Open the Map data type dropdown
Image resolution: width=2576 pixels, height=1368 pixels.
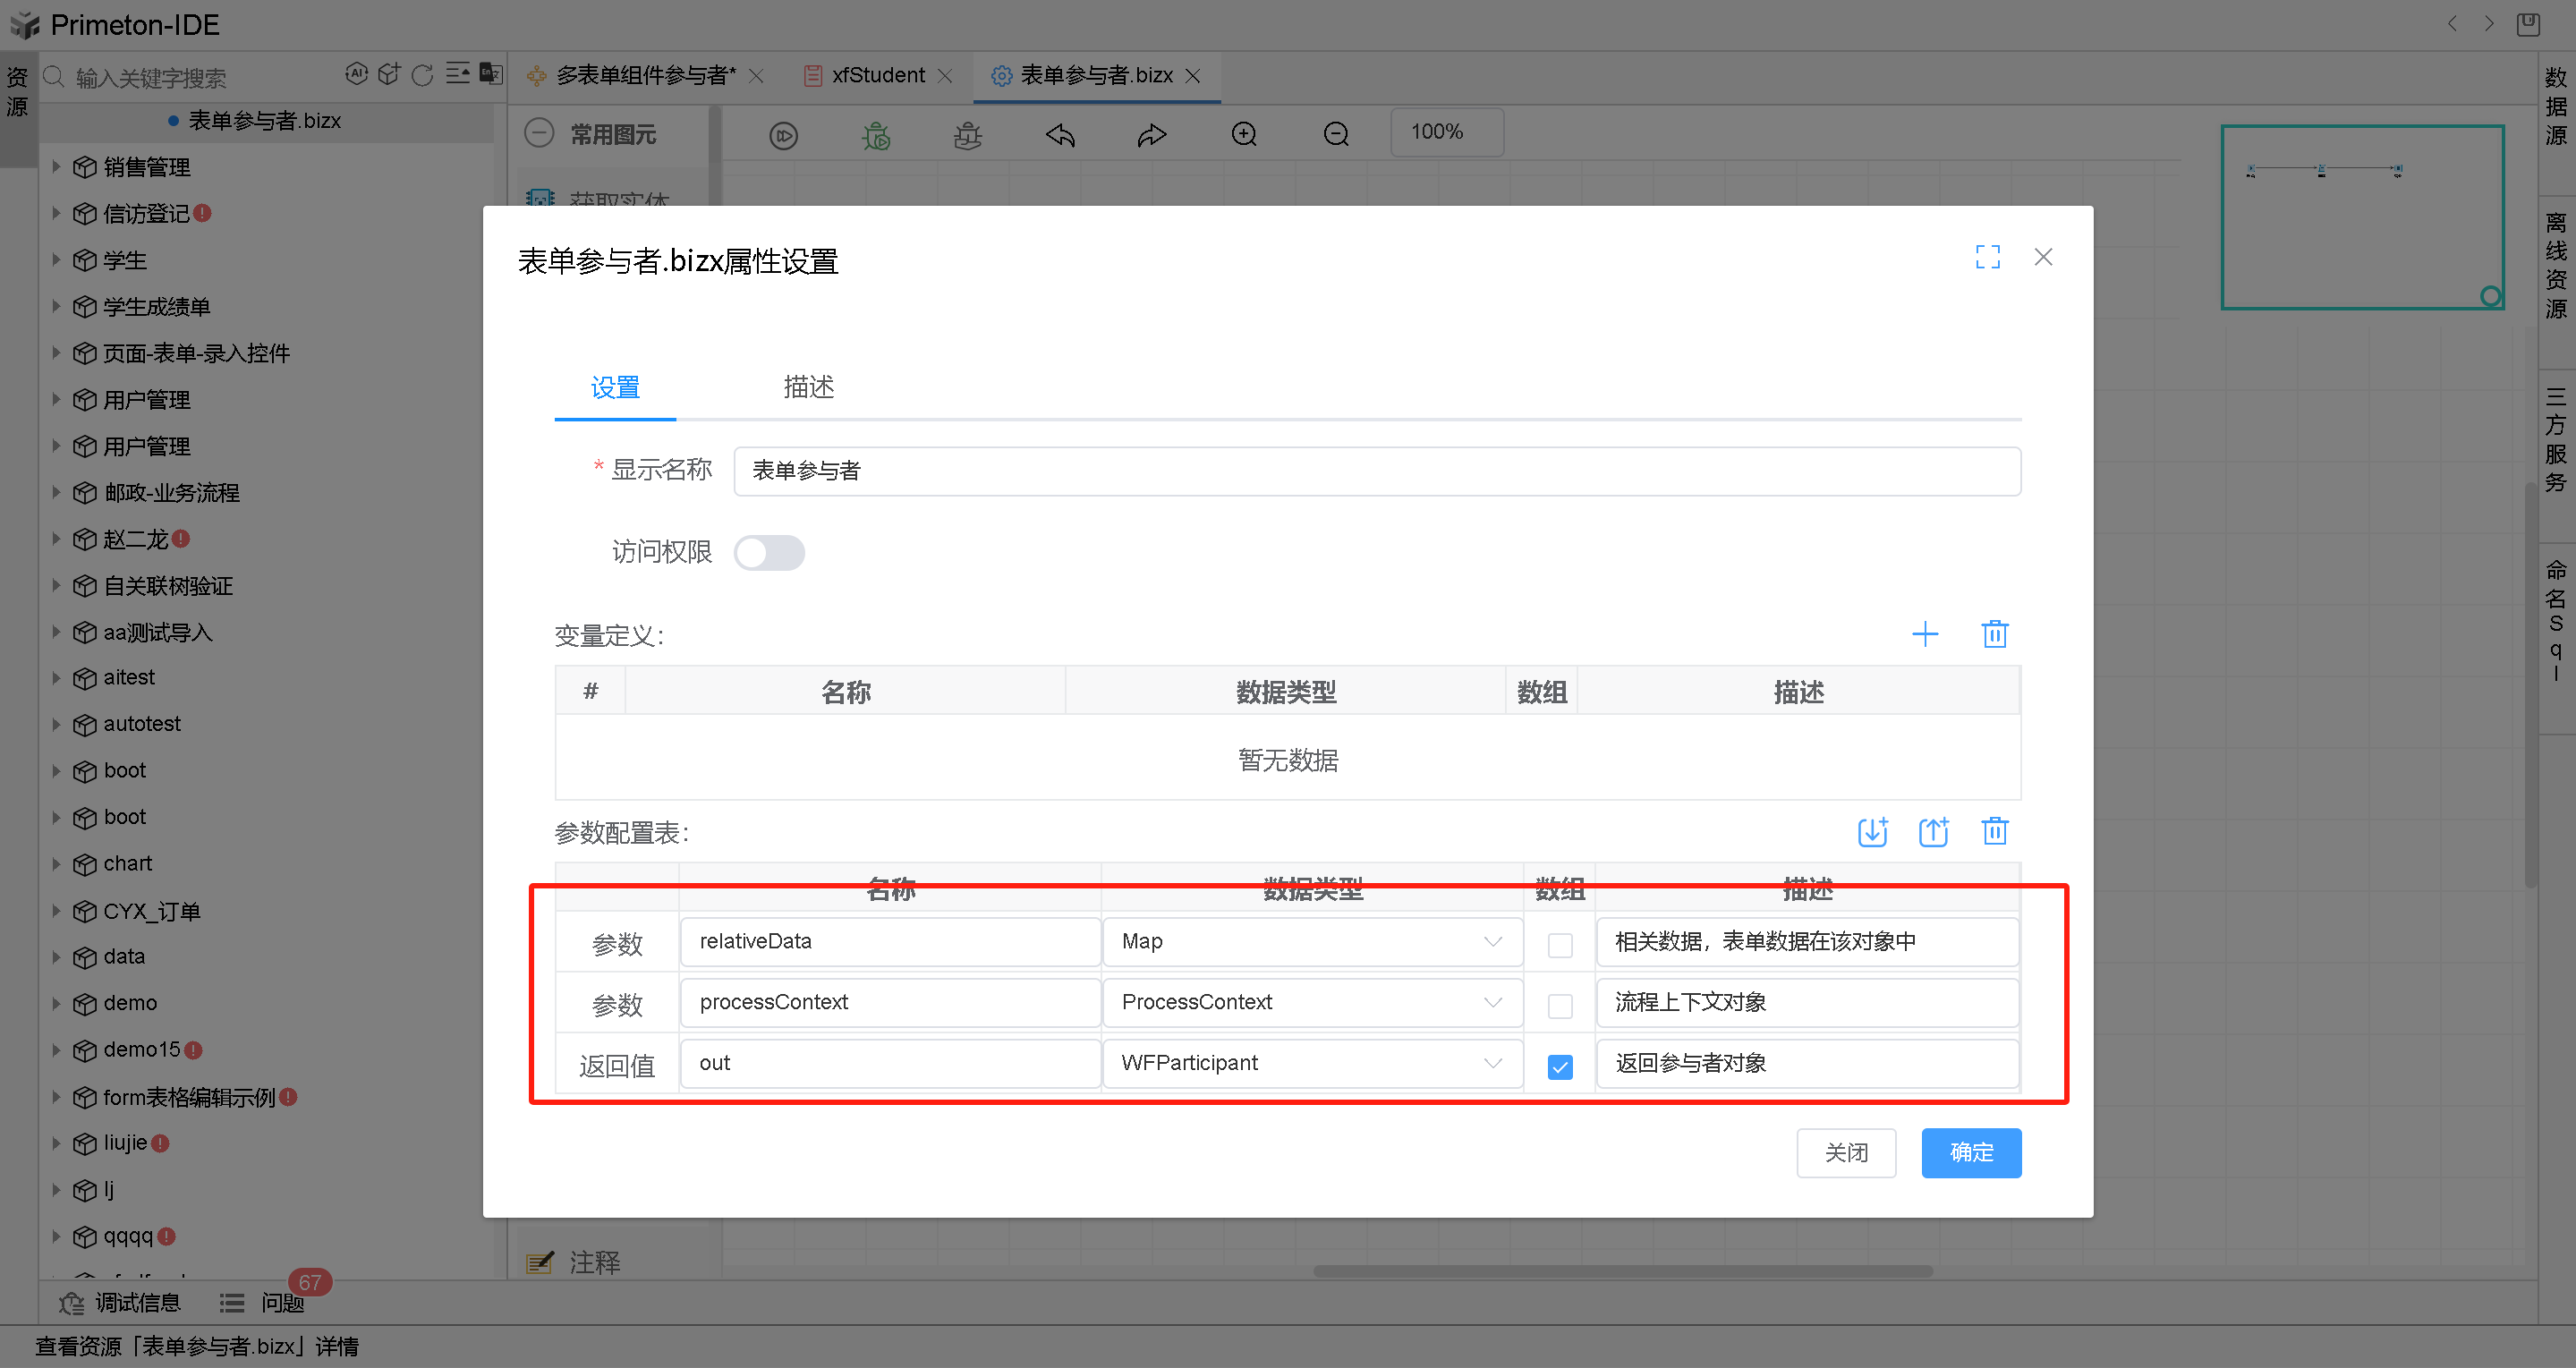point(1311,942)
